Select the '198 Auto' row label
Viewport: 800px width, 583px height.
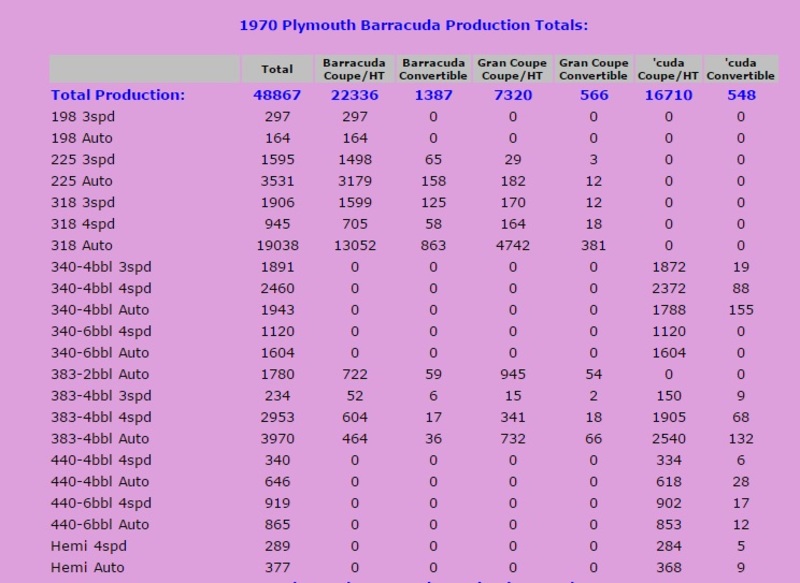click(x=82, y=138)
